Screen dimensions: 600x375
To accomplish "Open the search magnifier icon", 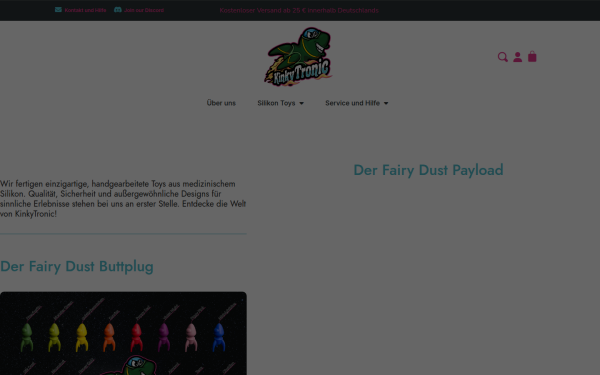I will point(502,57).
